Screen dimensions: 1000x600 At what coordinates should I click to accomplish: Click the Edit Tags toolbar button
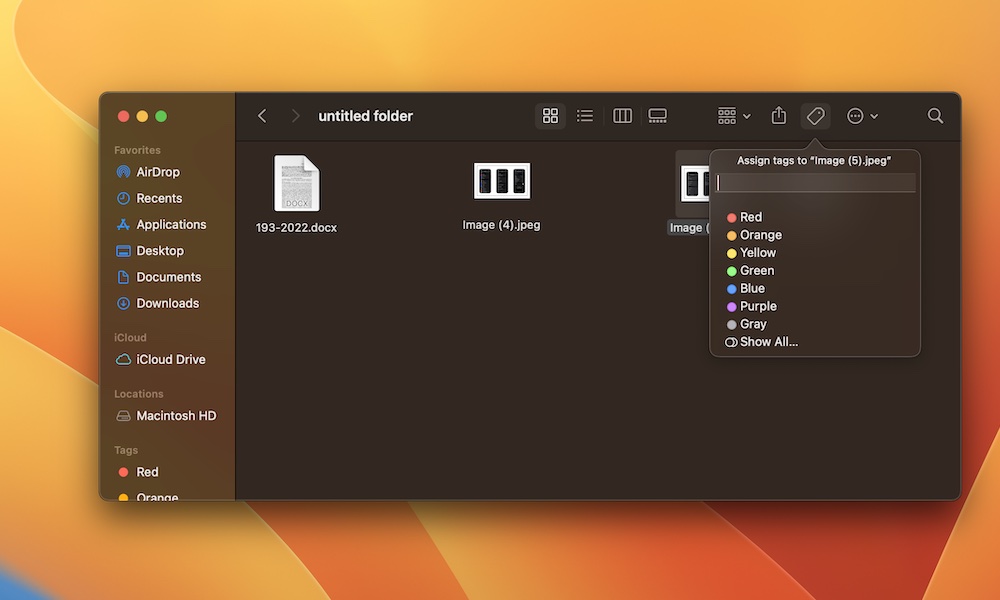pyautogui.click(x=815, y=116)
